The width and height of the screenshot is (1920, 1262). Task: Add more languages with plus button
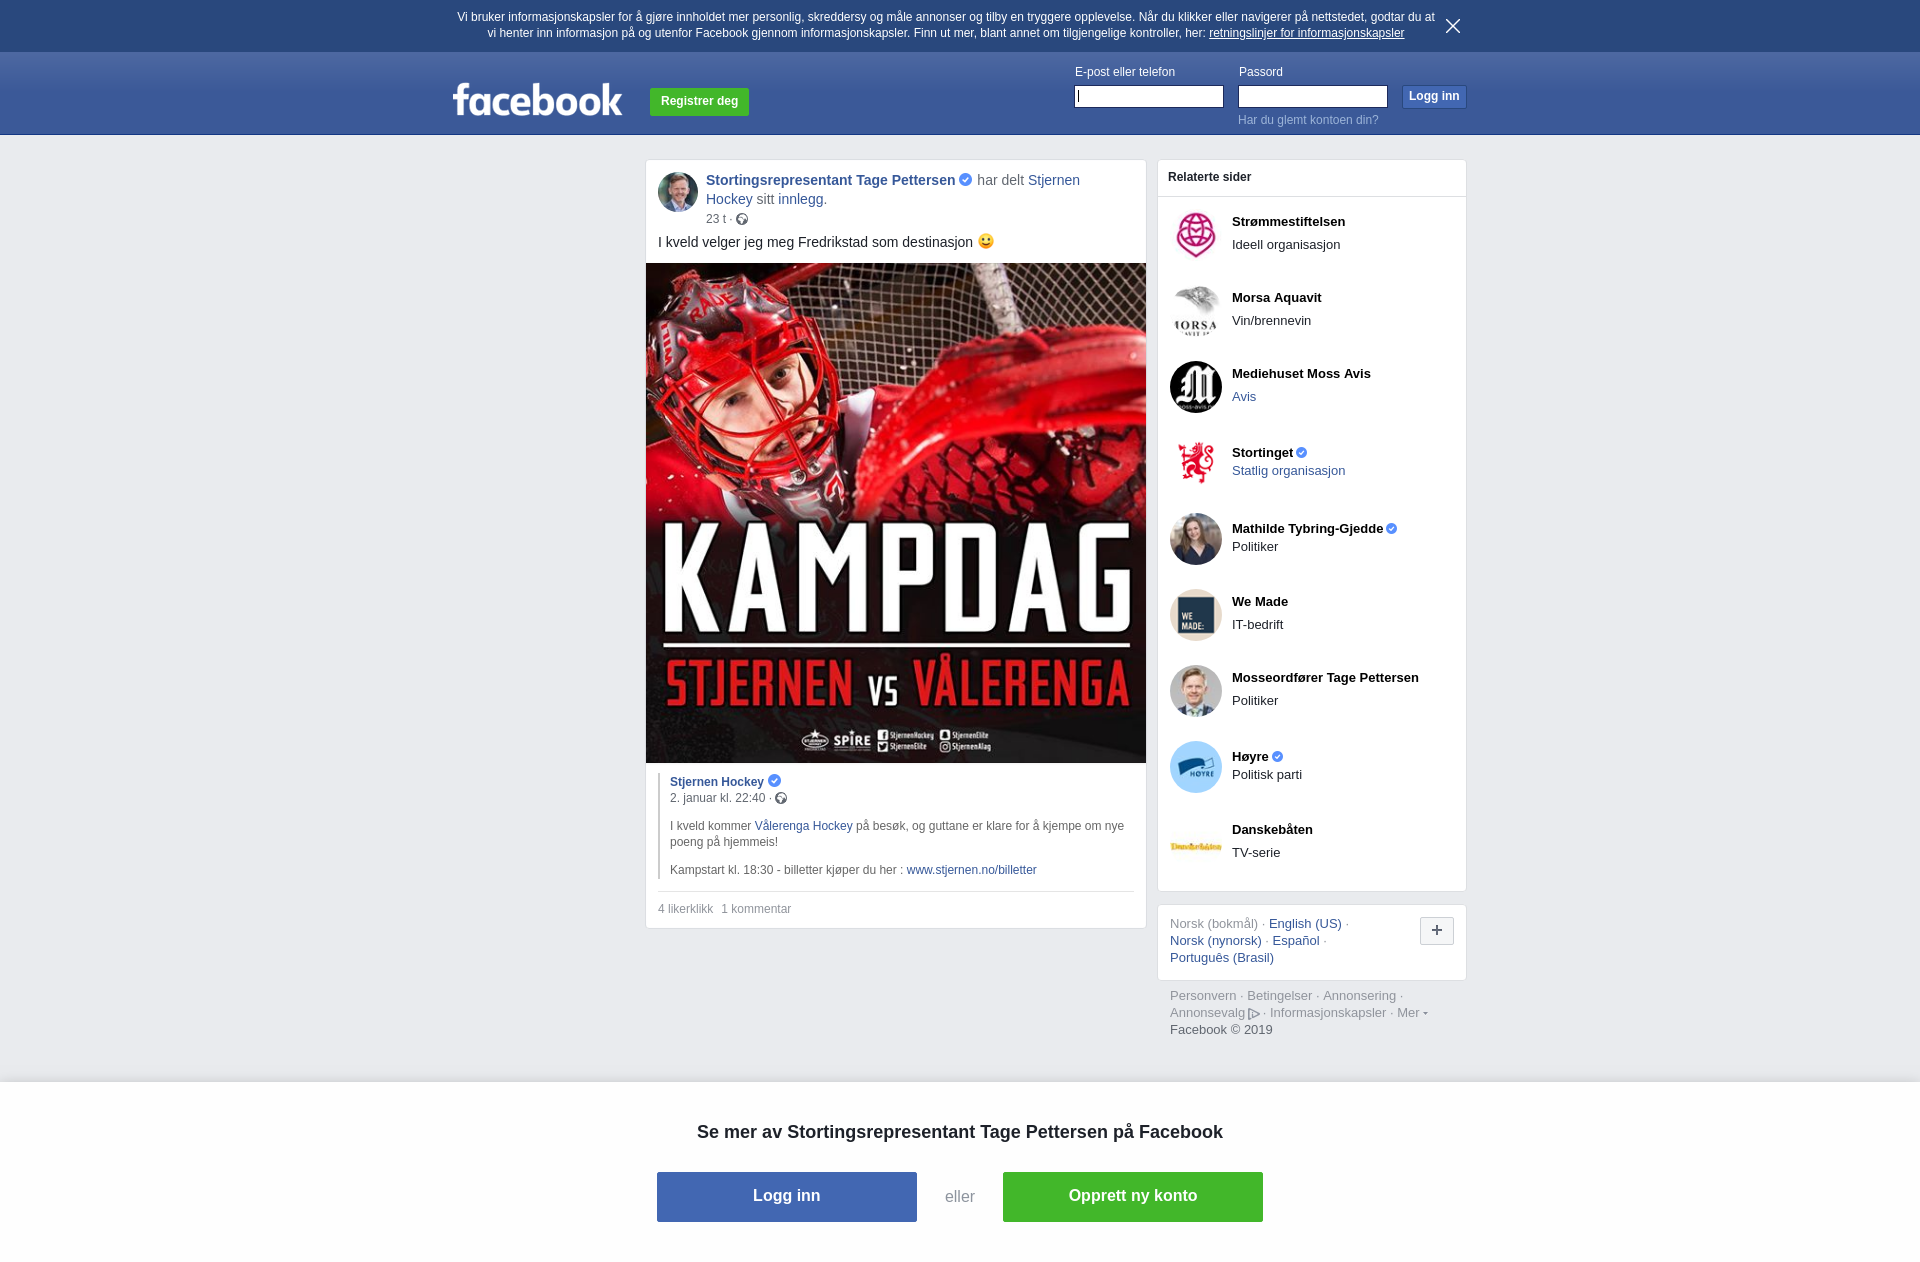1437,931
